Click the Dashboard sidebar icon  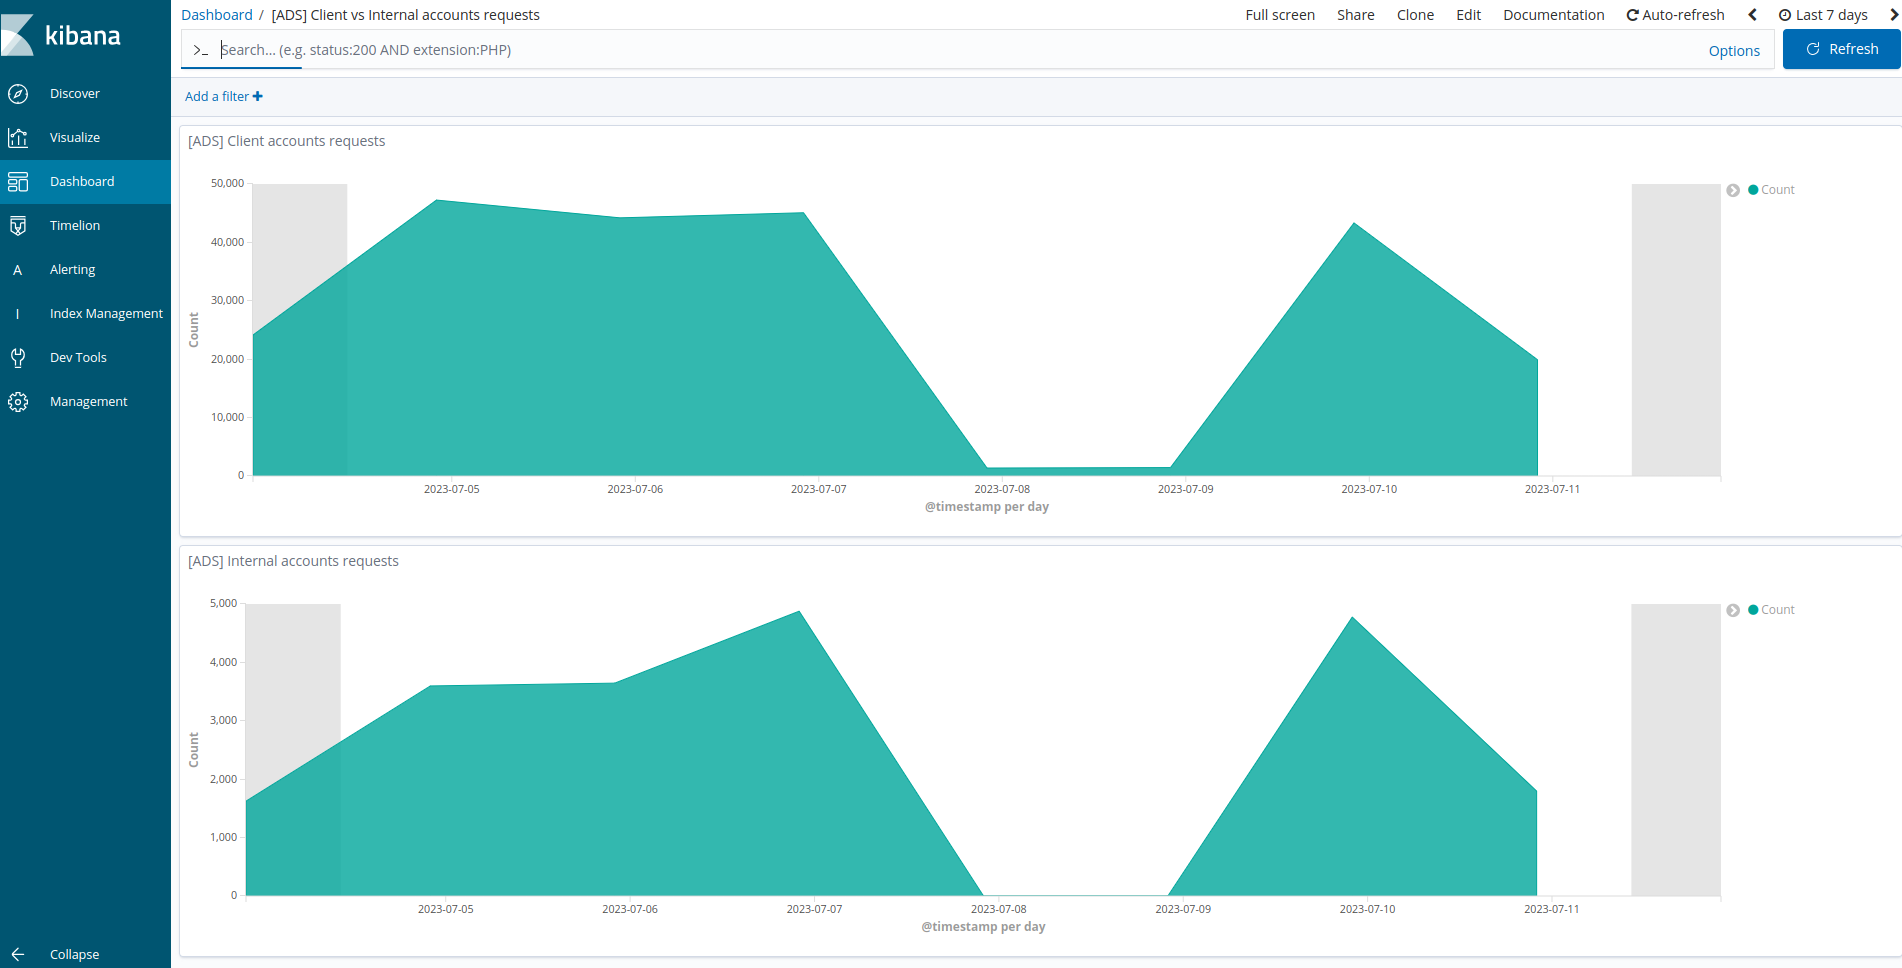coord(18,182)
